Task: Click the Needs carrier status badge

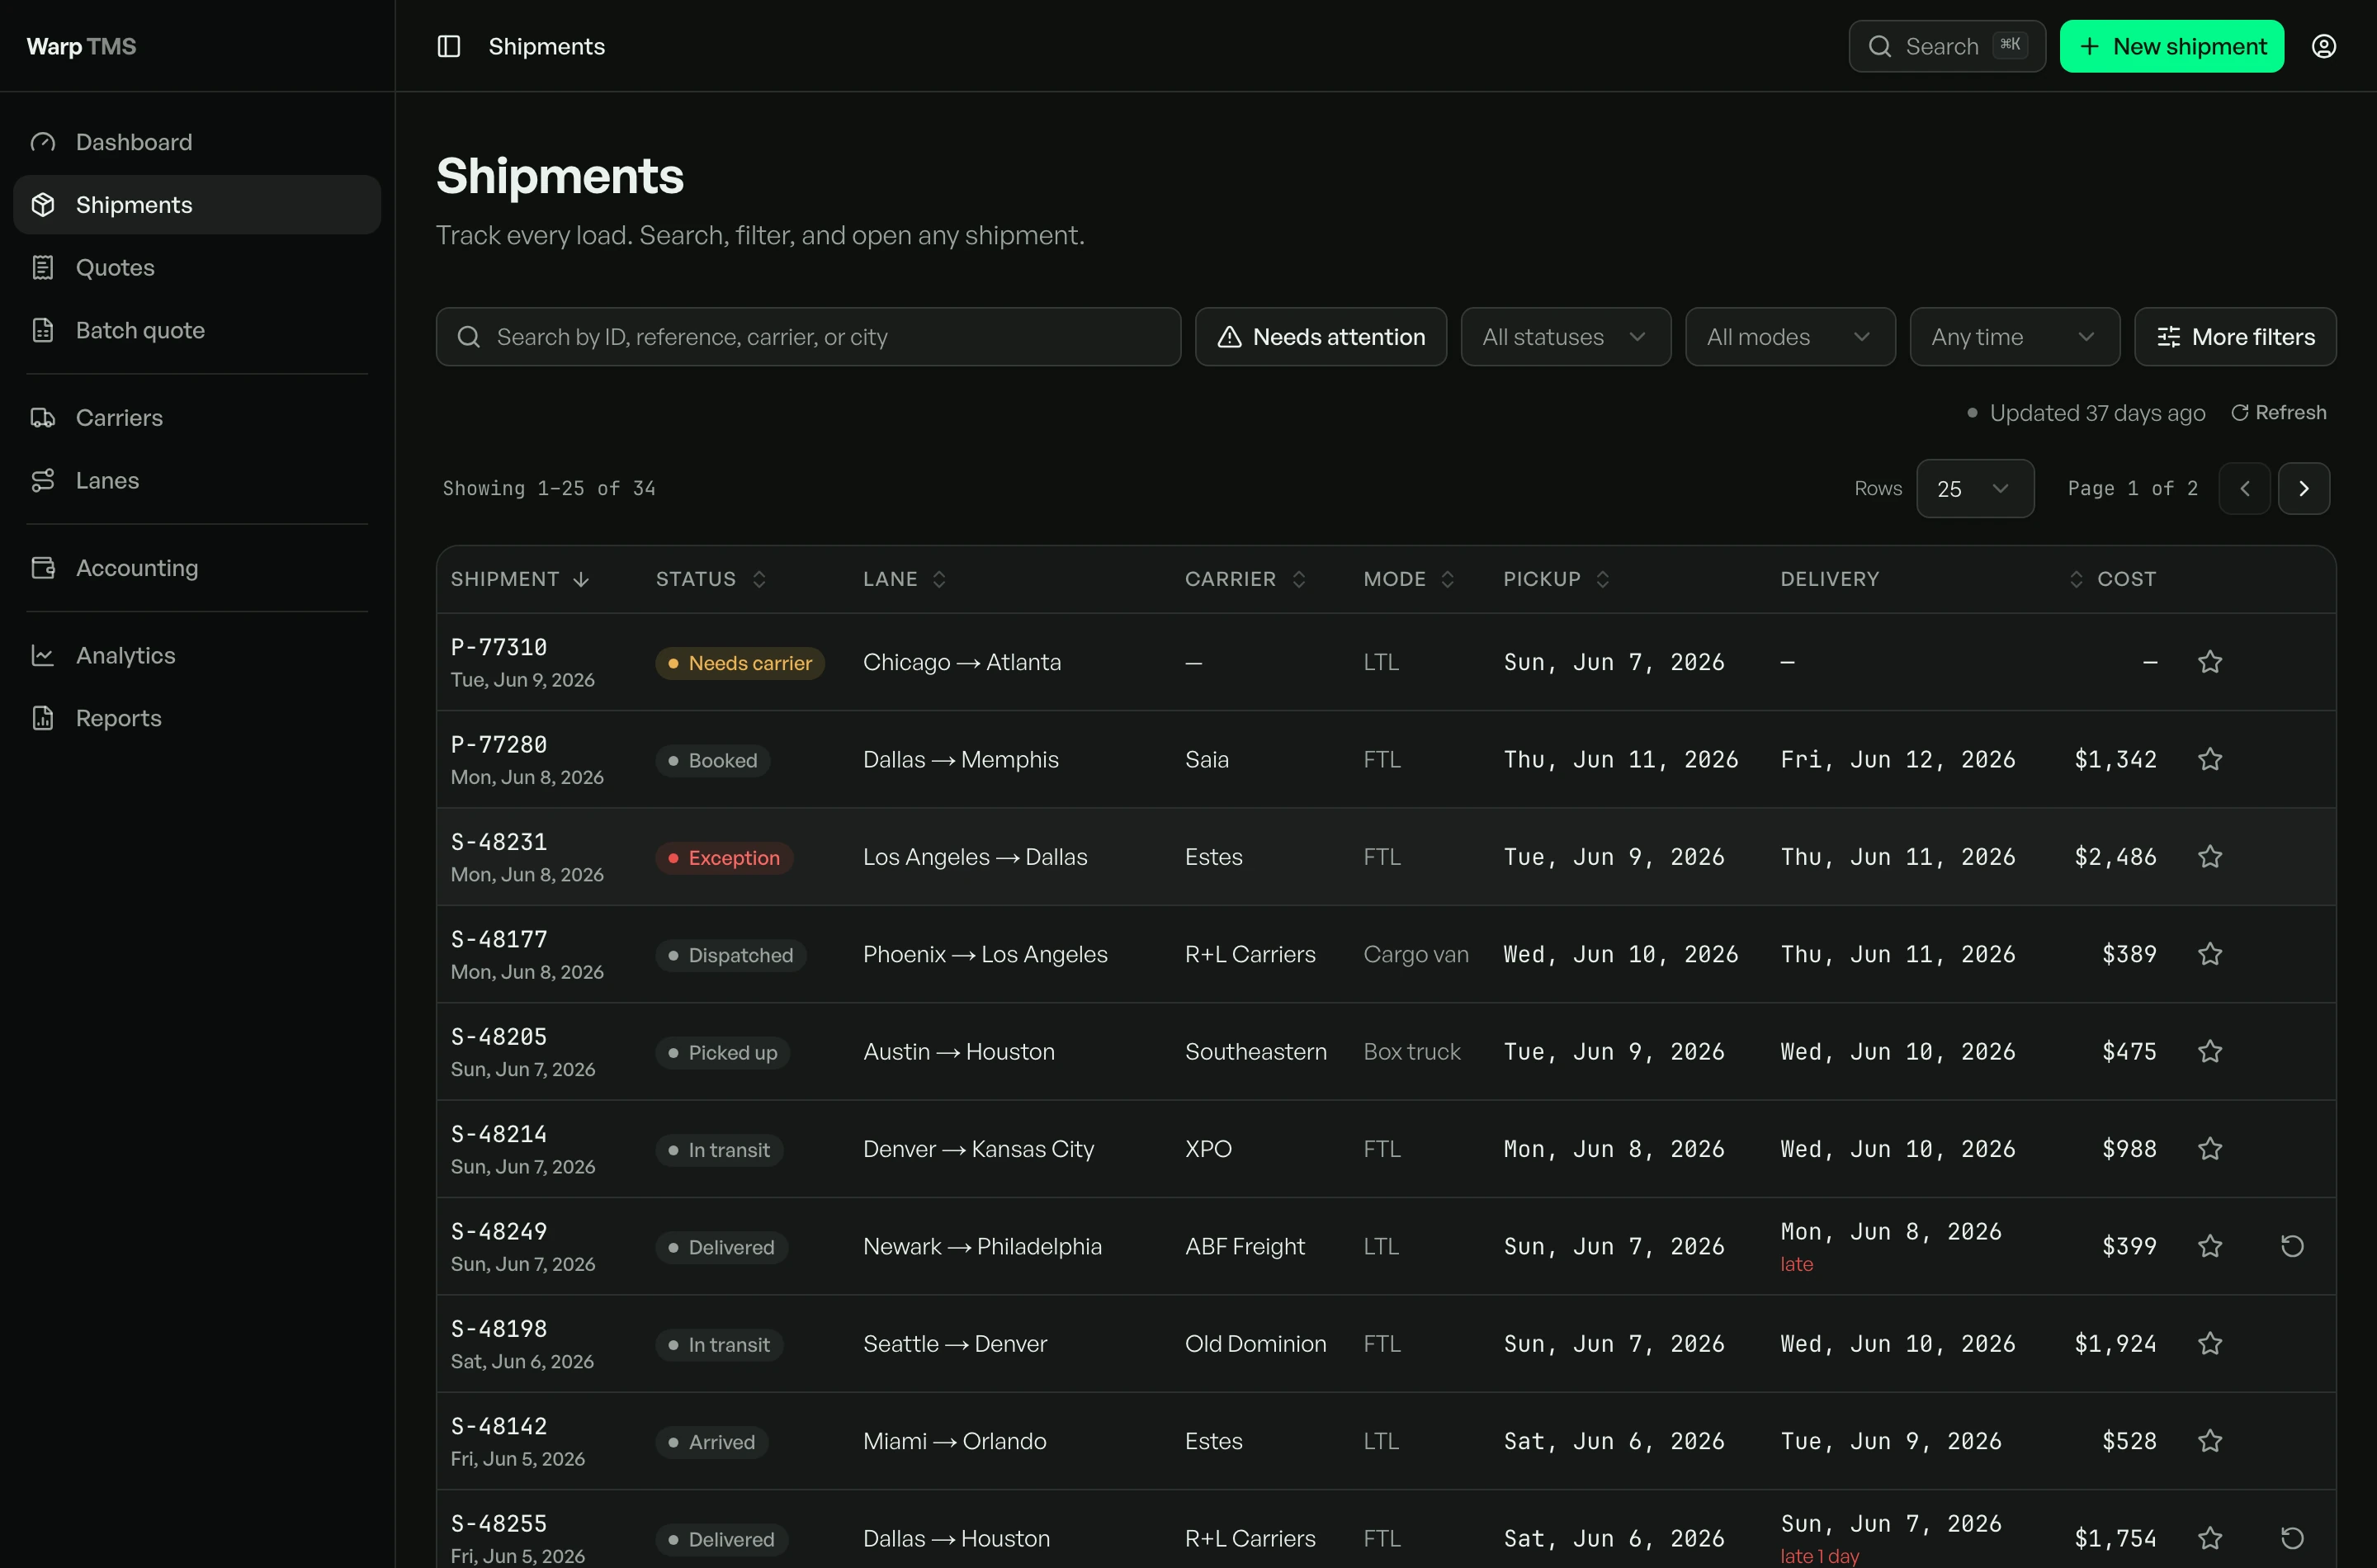Action: pyautogui.click(x=739, y=663)
